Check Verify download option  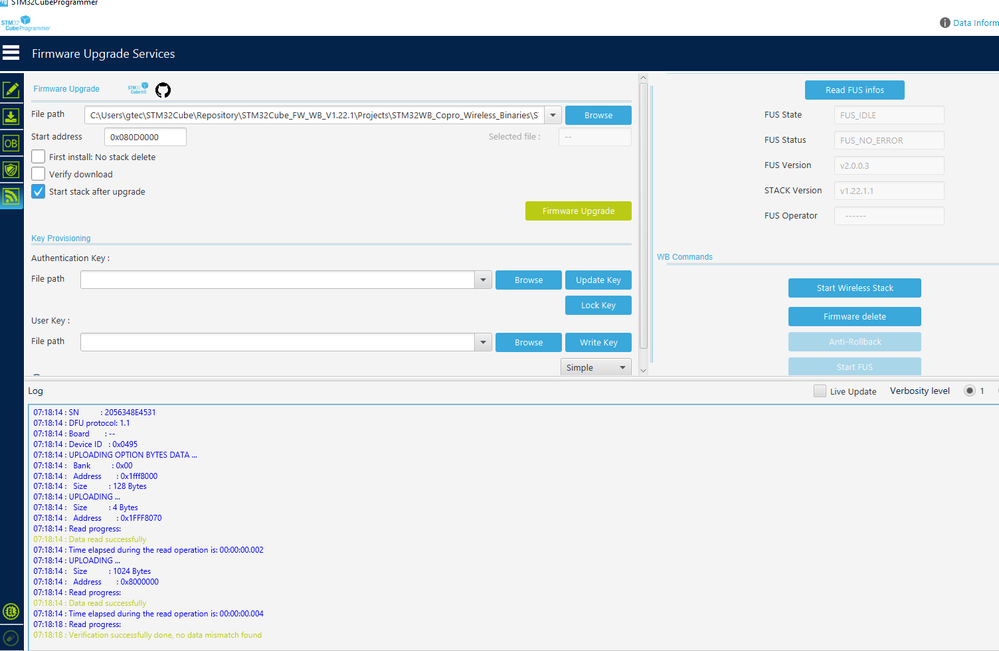tap(38, 174)
